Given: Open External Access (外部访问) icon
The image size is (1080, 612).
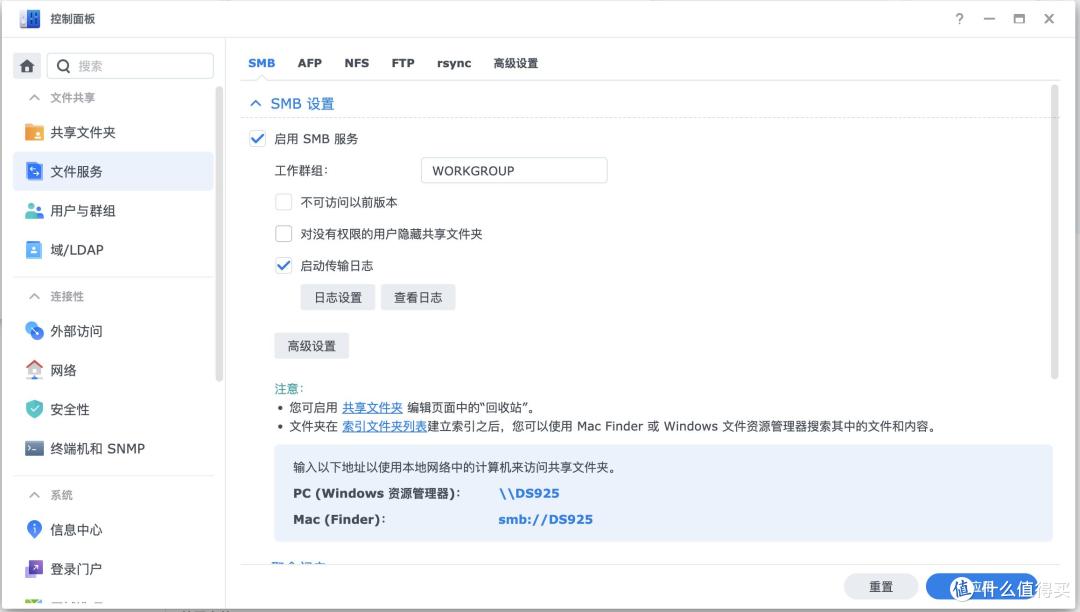Looking at the screenshot, I should click(x=34, y=331).
